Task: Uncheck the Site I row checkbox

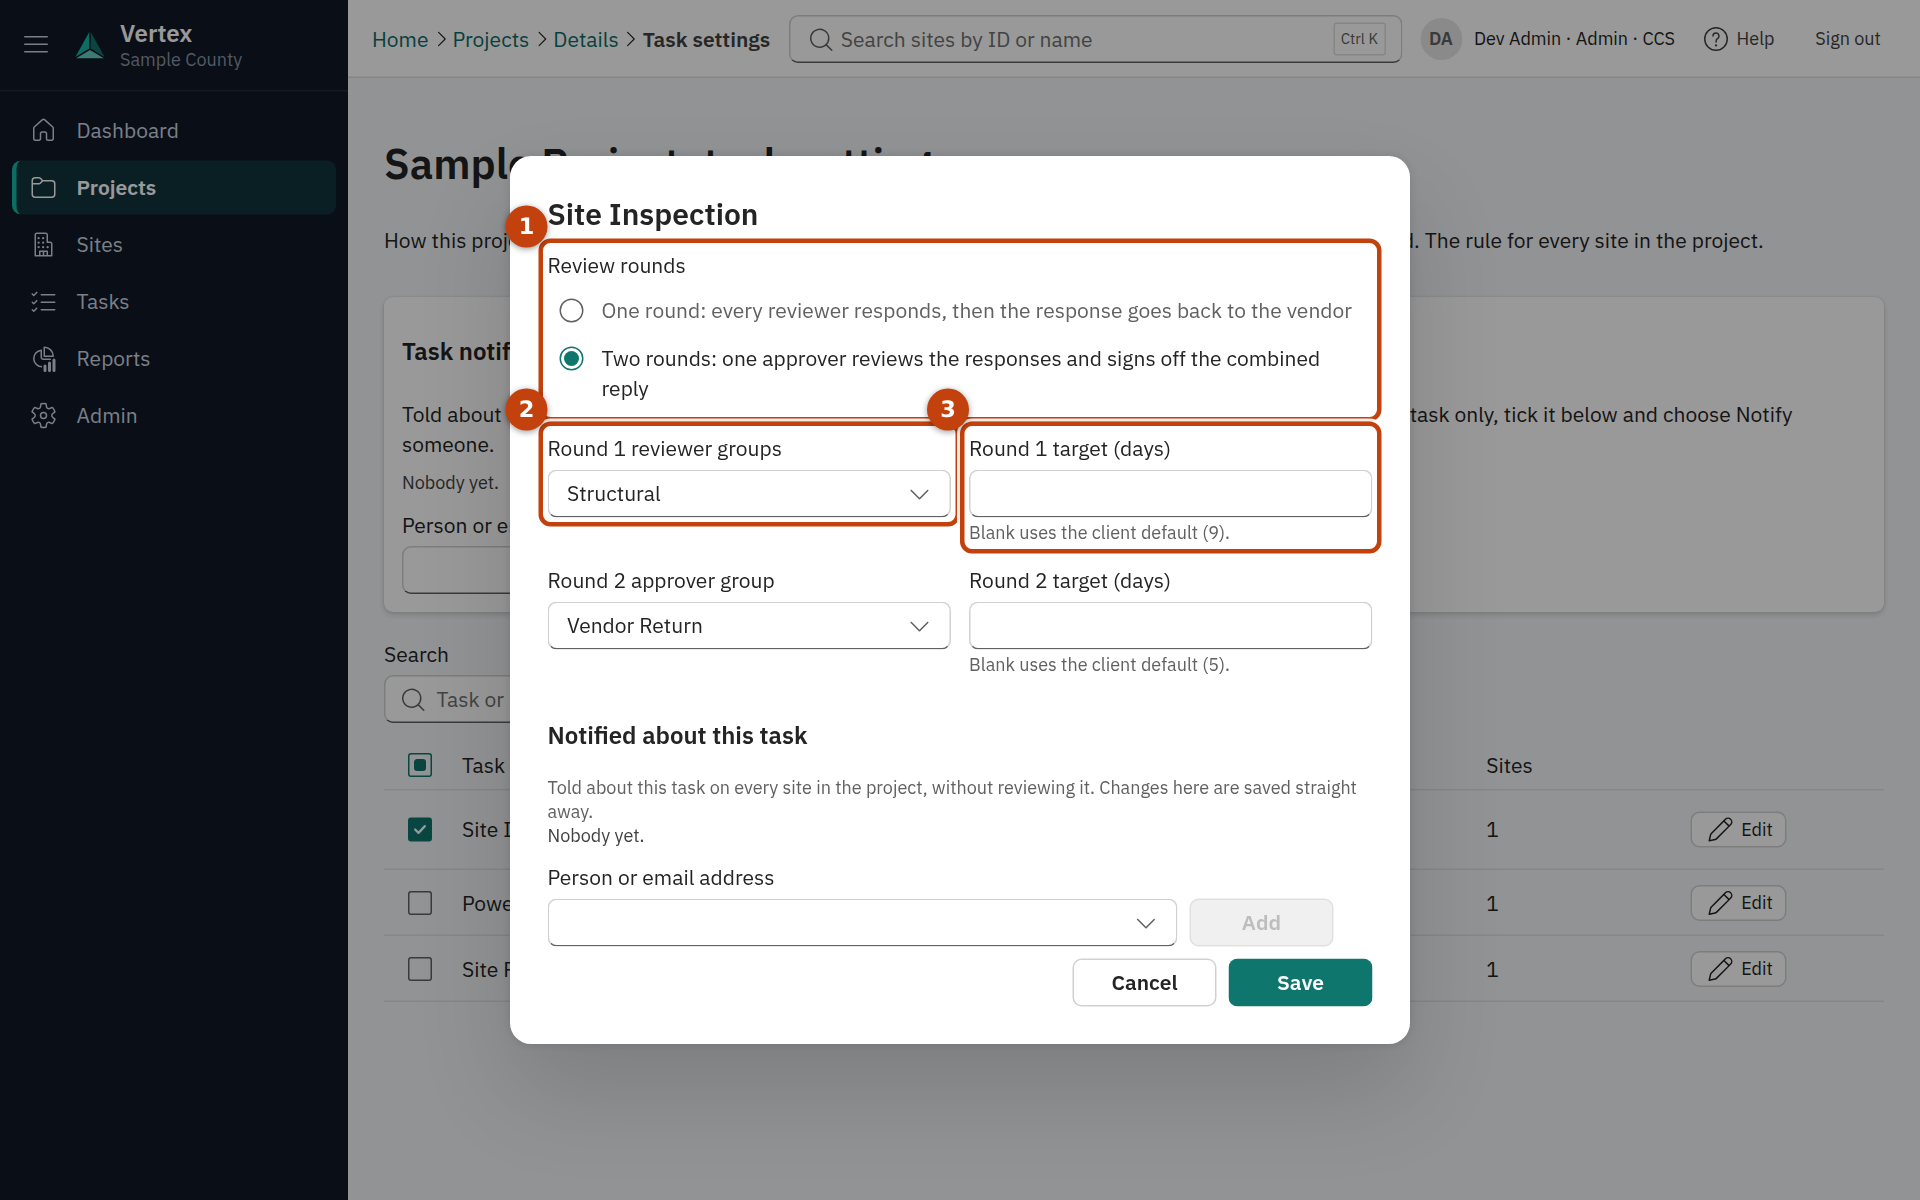Action: tap(420, 829)
